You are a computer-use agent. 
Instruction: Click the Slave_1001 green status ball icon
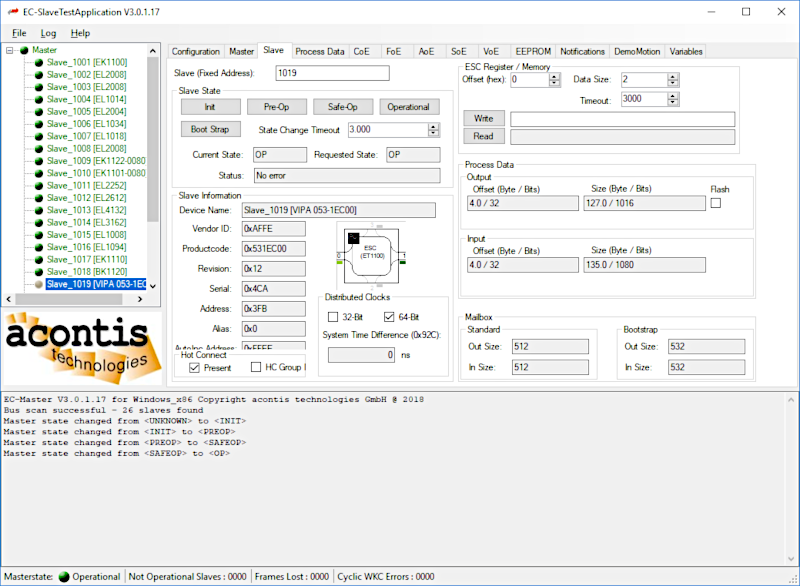coord(38,62)
